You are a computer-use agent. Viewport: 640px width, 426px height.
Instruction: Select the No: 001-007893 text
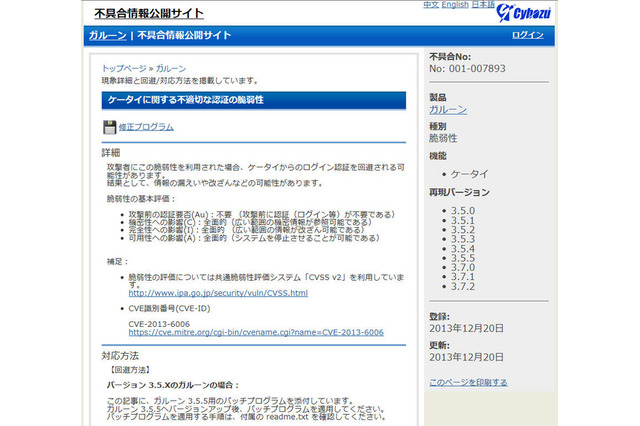(x=467, y=69)
